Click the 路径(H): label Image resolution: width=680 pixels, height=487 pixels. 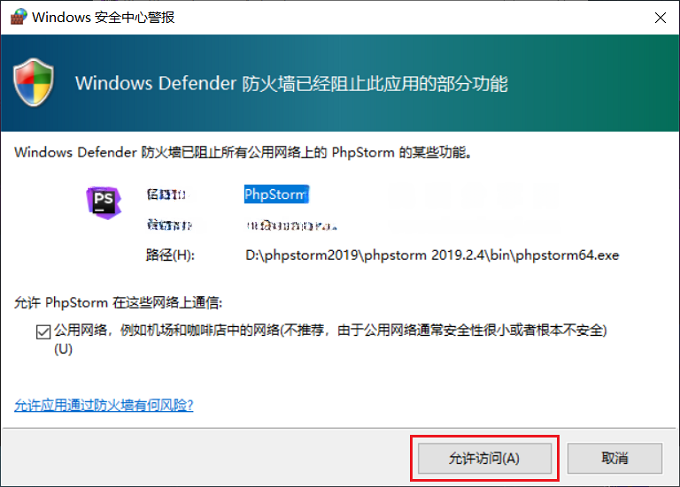click(x=170, y=255)
